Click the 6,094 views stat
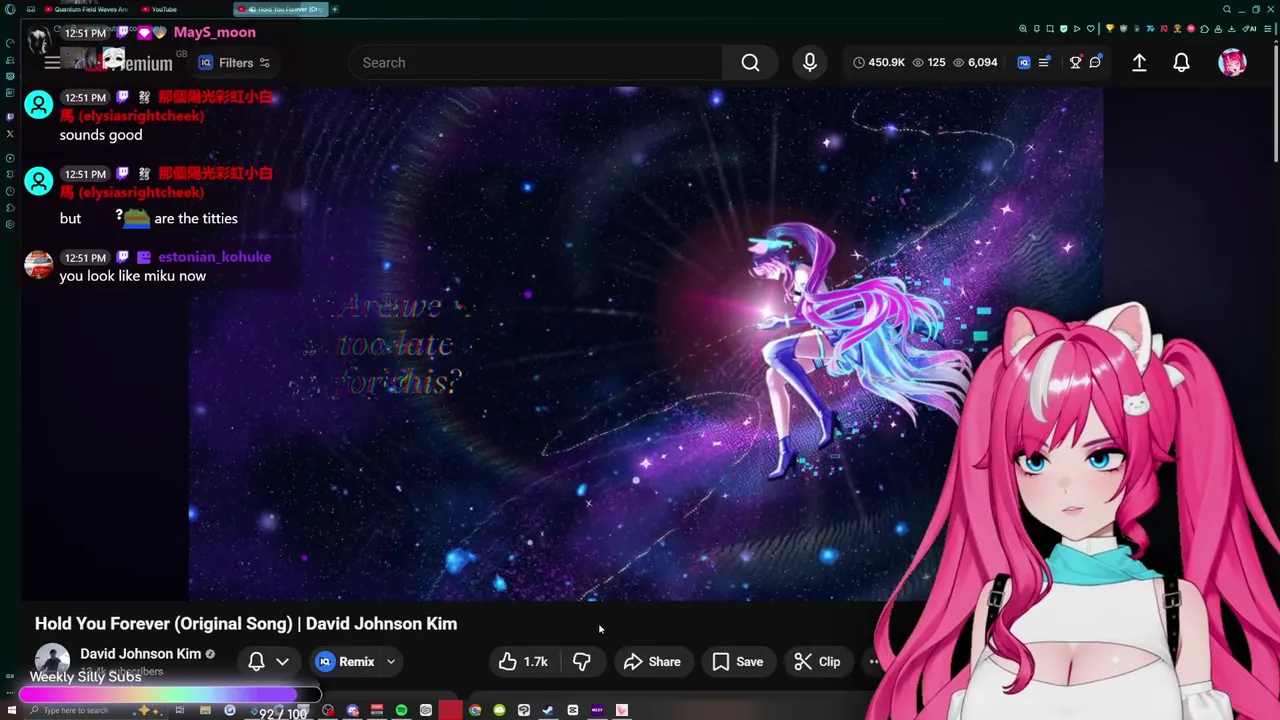The width and height of the screenshot is (1280, 720). tap(975, 62)
